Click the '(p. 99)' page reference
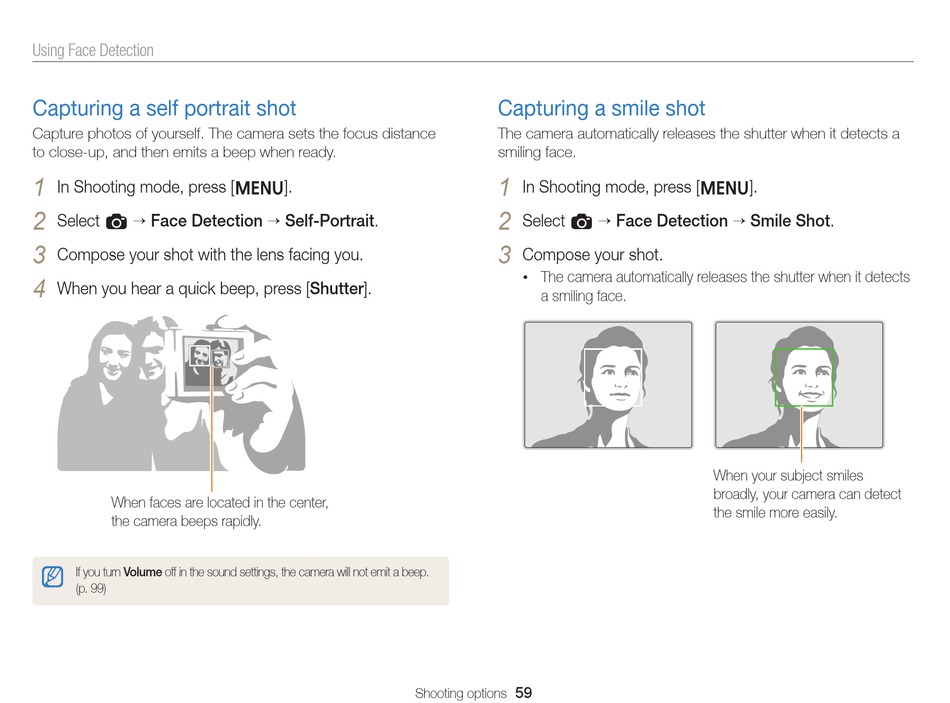950x703 pixels. point(91,588)
